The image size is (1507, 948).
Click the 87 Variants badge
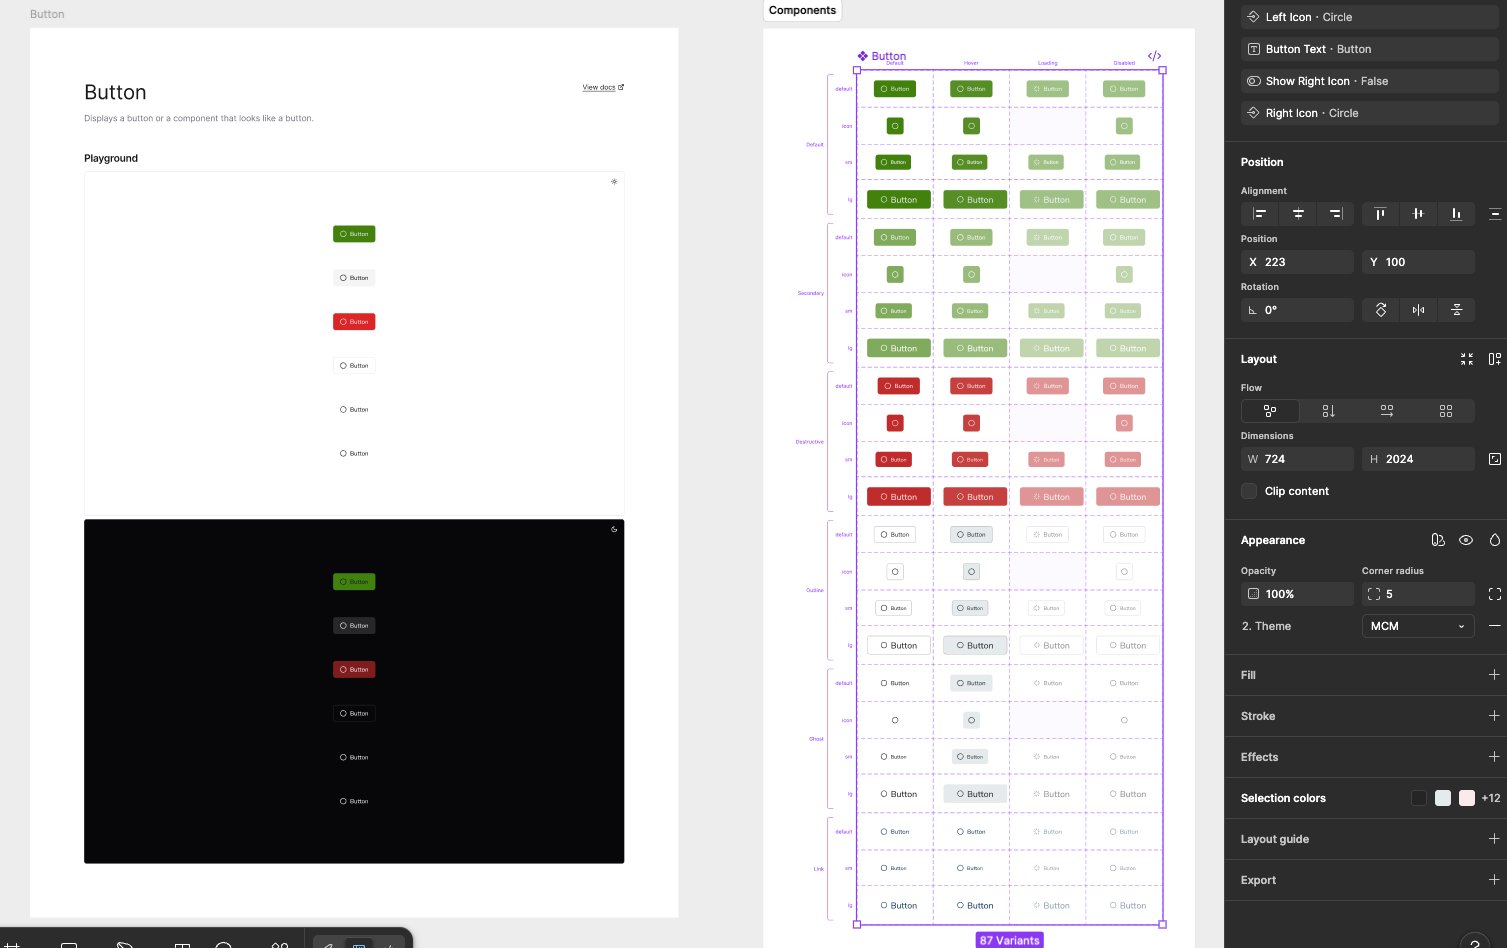coord(1009,940)
